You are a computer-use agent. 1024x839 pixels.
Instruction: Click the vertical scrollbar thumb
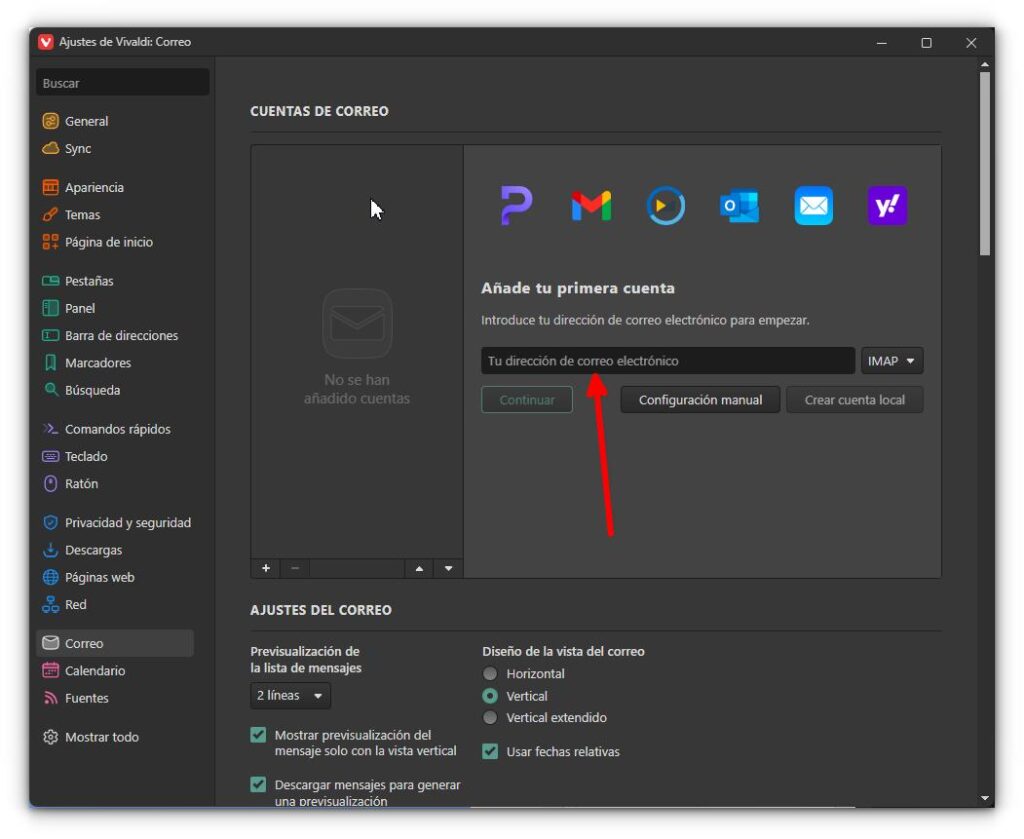(x=985, y=163)
